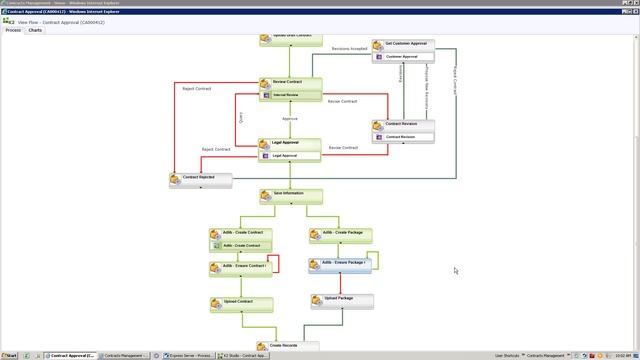Screen dimensions: 640x360
Task: Click the Reject Contract label near Review Contract
Action: click(197, 89)
